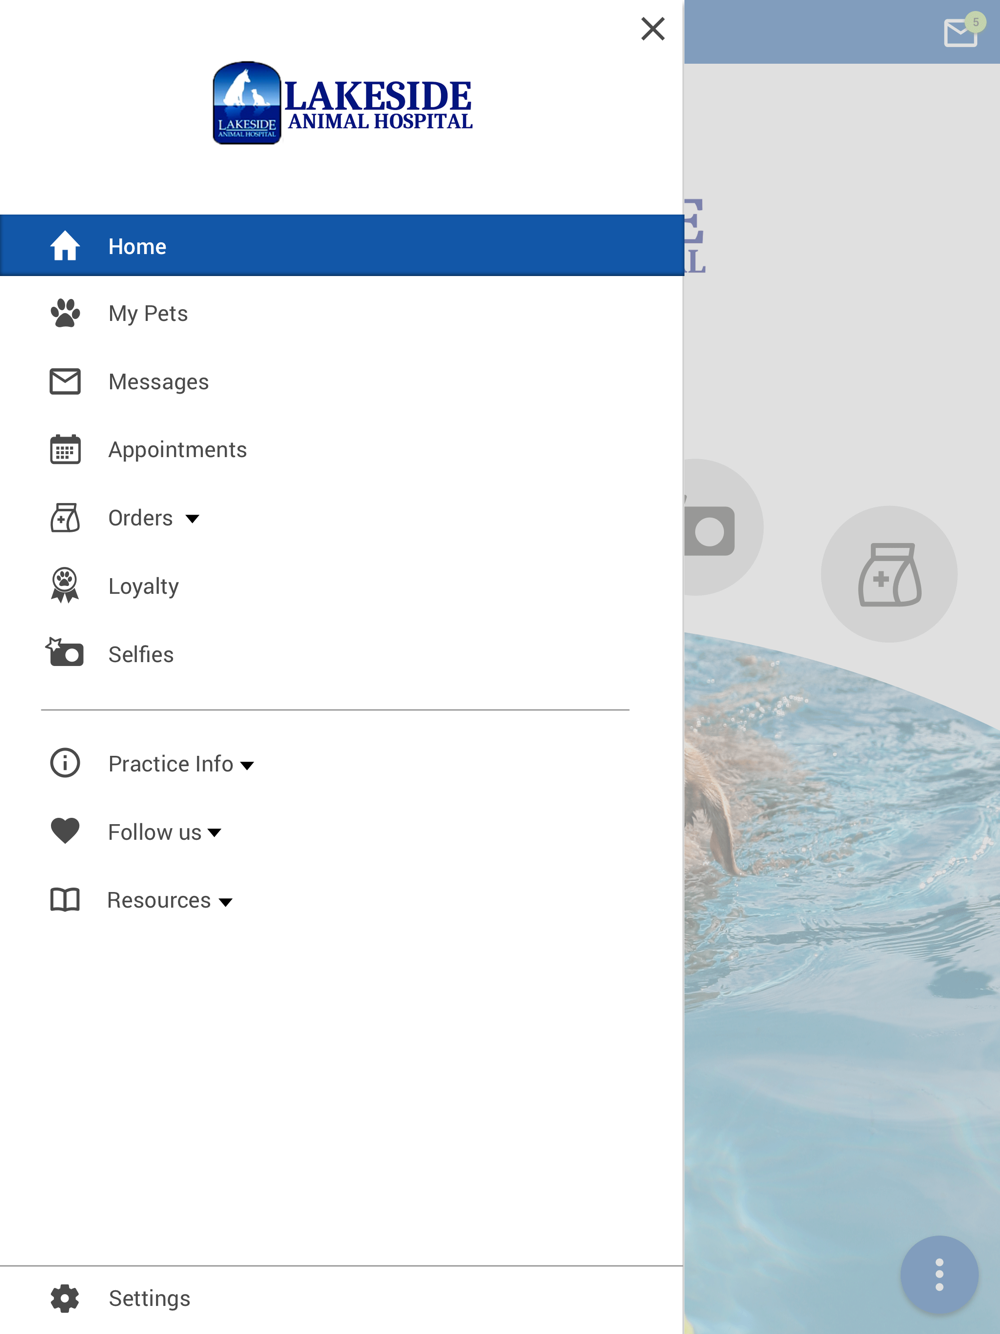Viewport: 1000px width, 1334px height.
Task: Expand the Resources dropdown arrow
Action: click(x=225, y=902)
